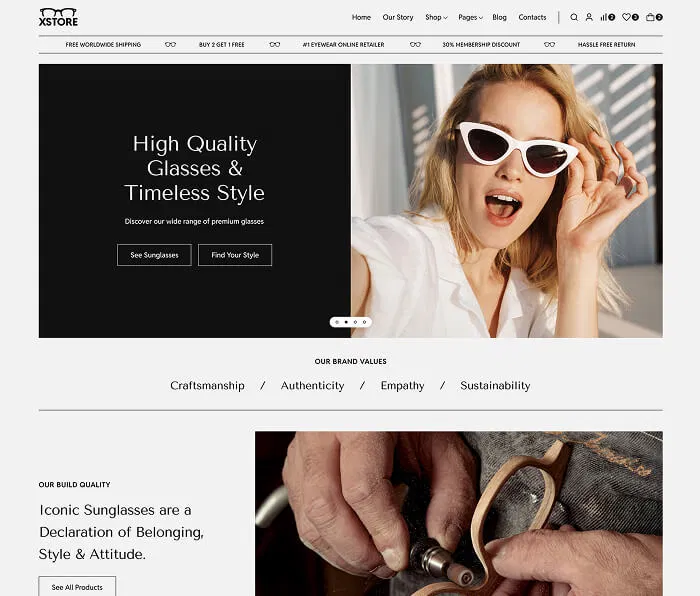
Task: Select the last hero slider dot
Action: pos(364,322)
